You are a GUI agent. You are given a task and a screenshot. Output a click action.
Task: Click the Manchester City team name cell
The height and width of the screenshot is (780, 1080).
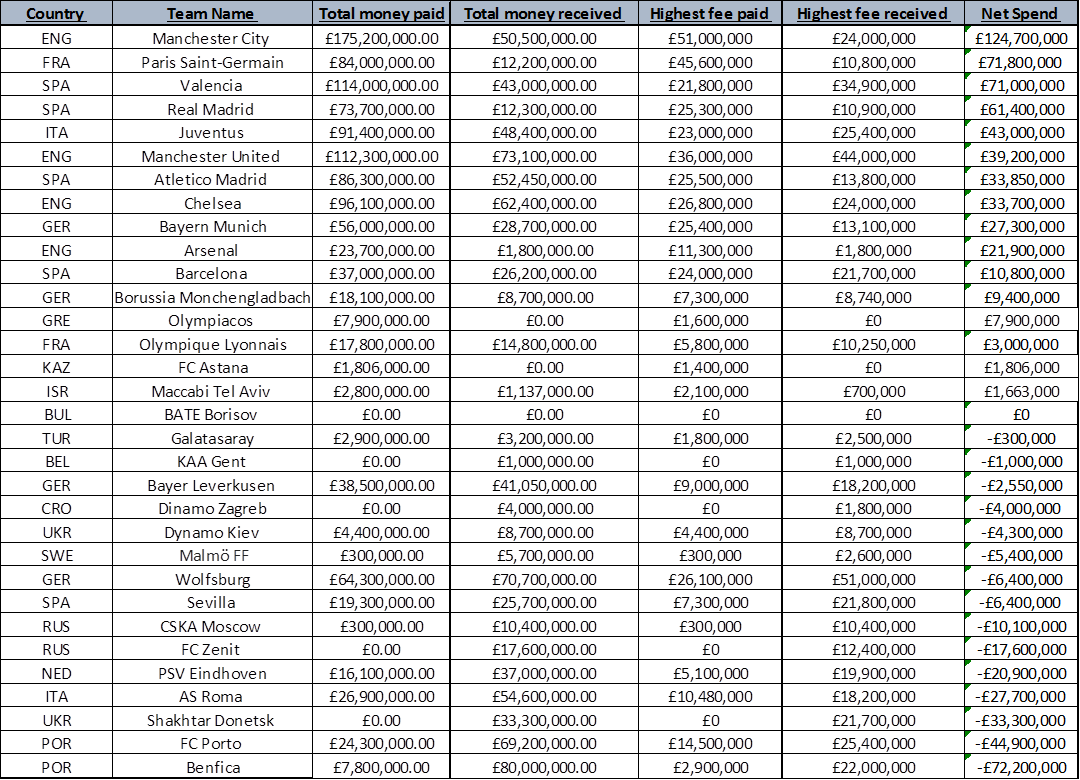(211, 39)
